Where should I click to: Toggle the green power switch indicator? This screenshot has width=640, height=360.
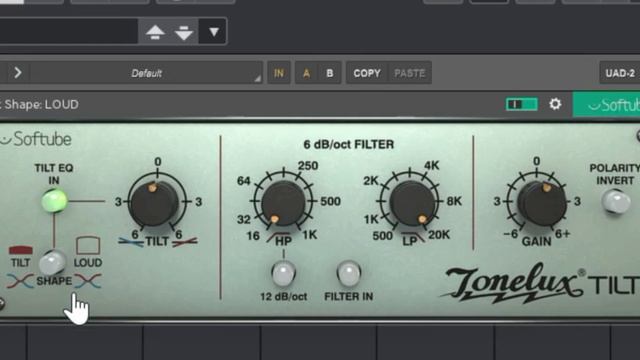(521, 104)
